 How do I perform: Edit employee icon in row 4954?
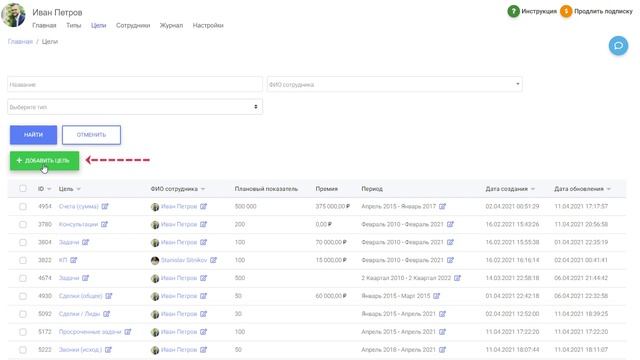pos(204,206)
